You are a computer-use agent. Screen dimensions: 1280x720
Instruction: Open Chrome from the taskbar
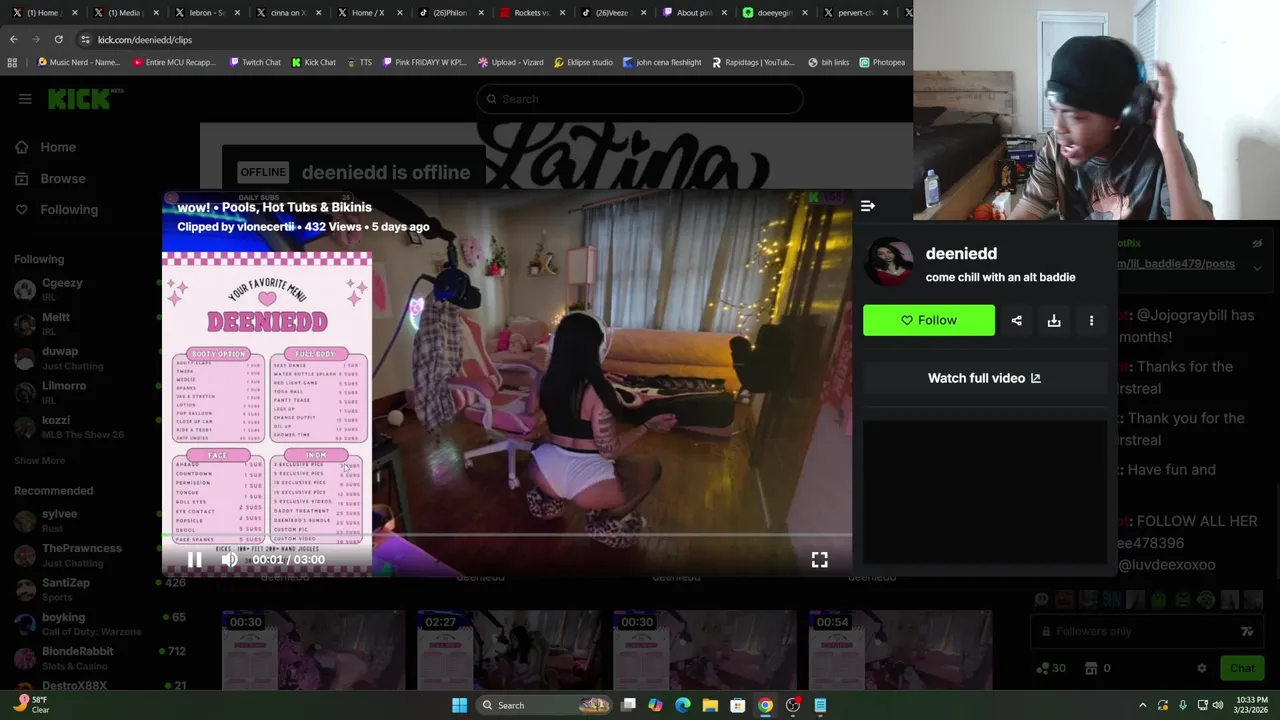click(x=765, y=705)
